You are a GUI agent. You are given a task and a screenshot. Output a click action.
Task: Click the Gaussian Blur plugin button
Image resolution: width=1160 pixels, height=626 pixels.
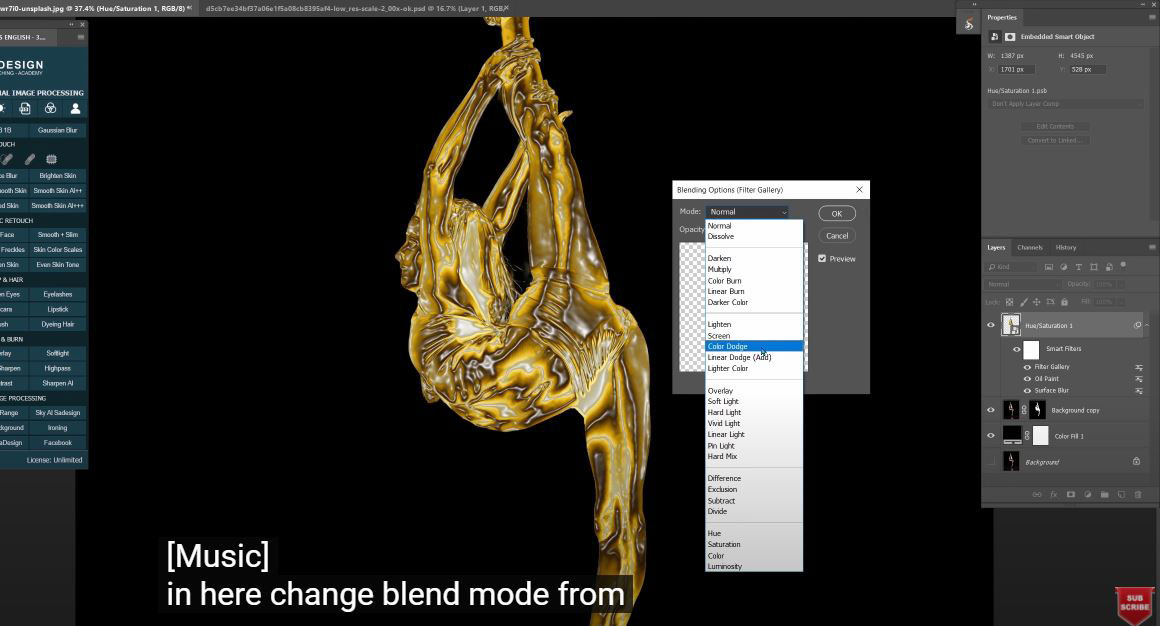coord(57,130)
